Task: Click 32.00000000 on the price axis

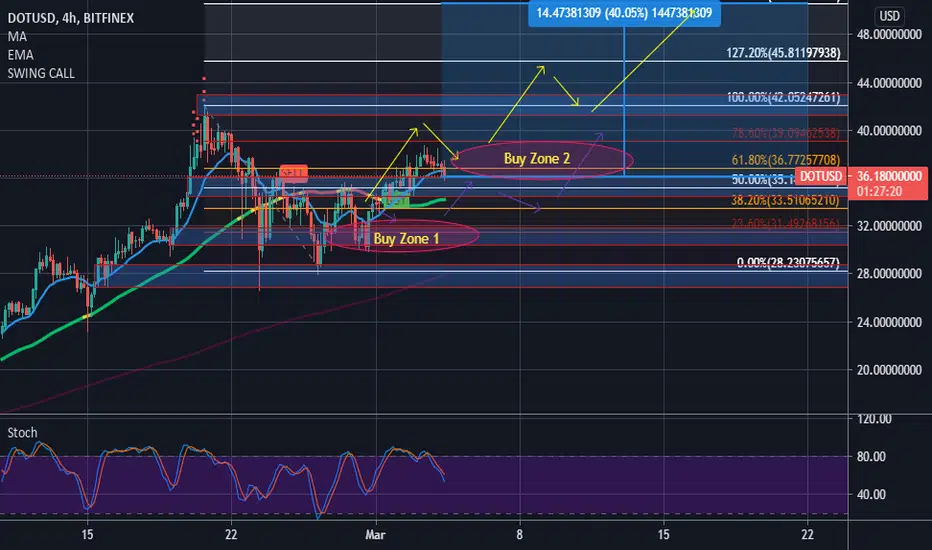Action: (889, 226)
